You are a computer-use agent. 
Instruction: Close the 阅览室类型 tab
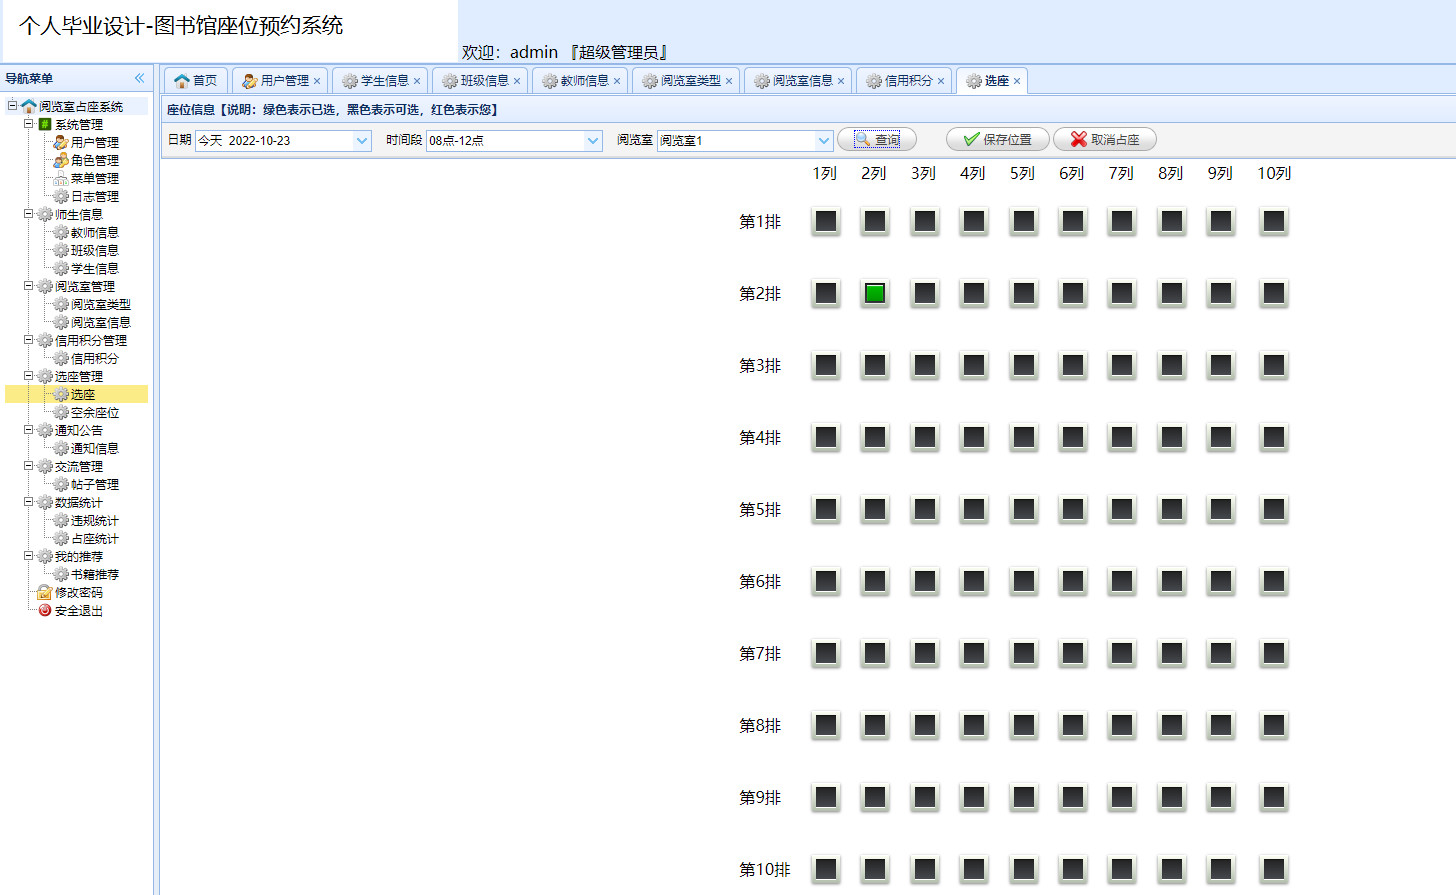[729, 81]
